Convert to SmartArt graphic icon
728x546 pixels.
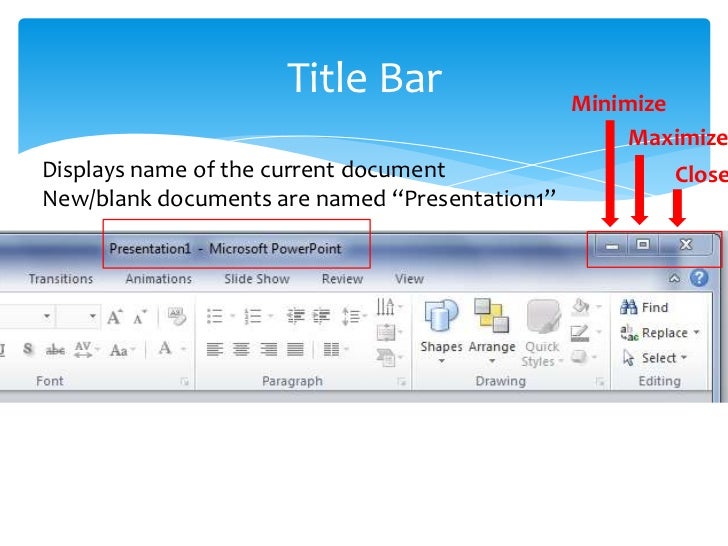point(385,358)
